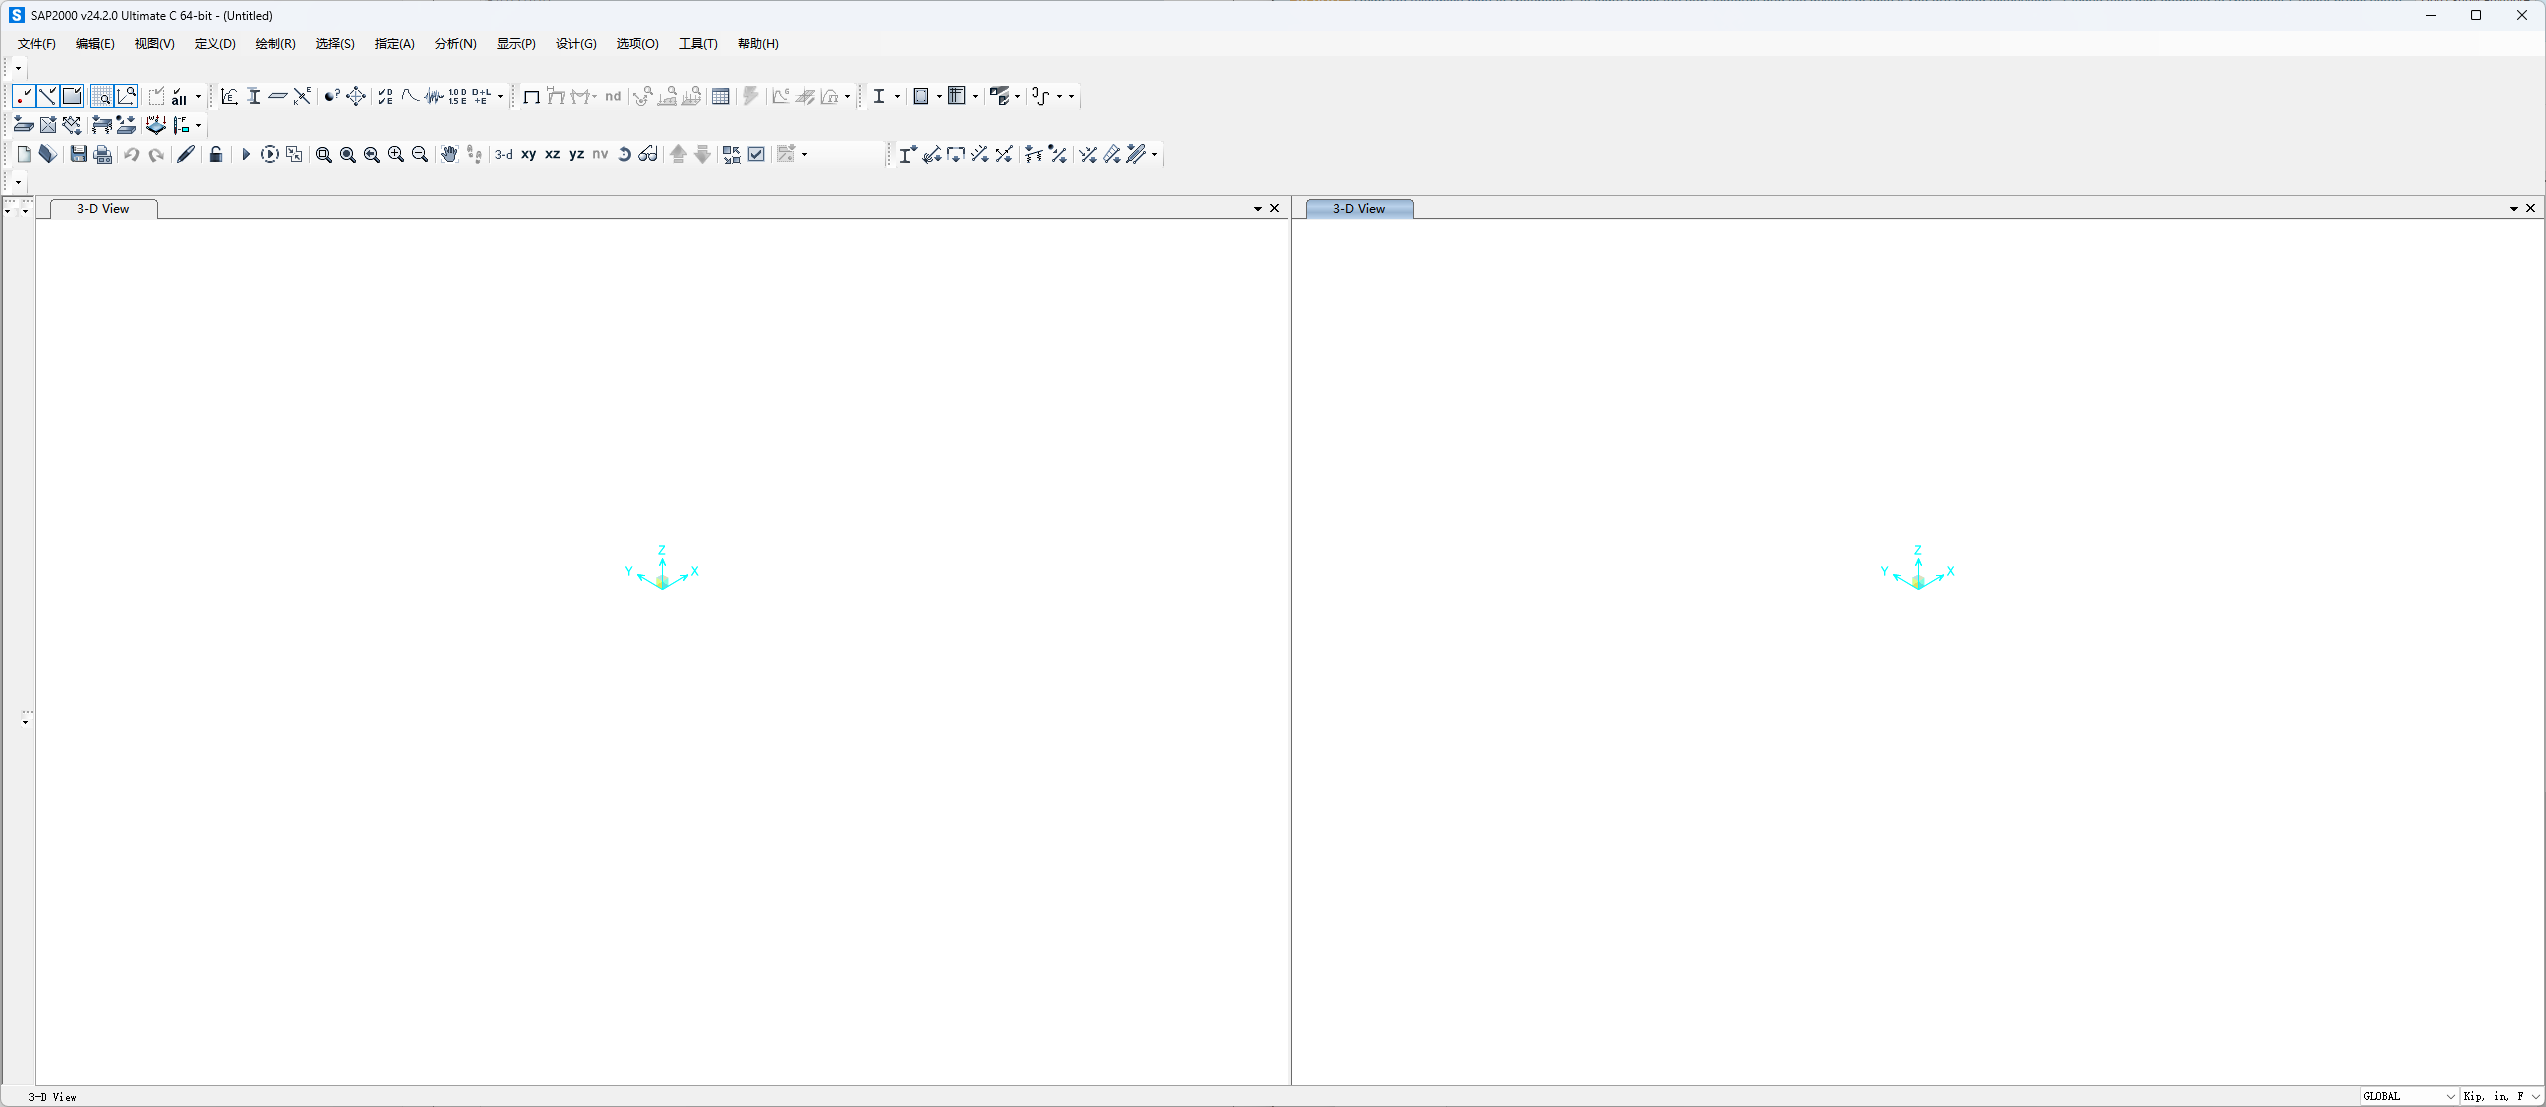Click the Undo arrow icon
This screenshot has height=1107, width=2546.
[x=131, y=154]
